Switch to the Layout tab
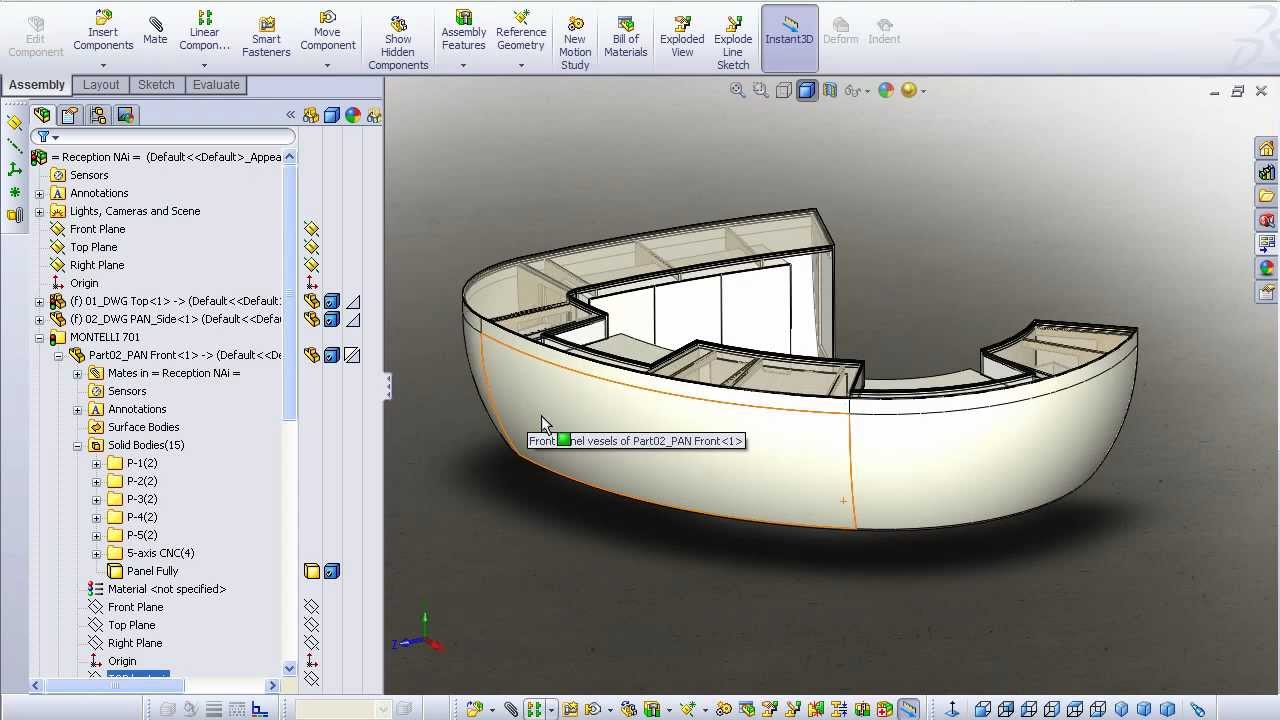The width and height of the screenshot is (1280, 720). (x=101, y=85)
